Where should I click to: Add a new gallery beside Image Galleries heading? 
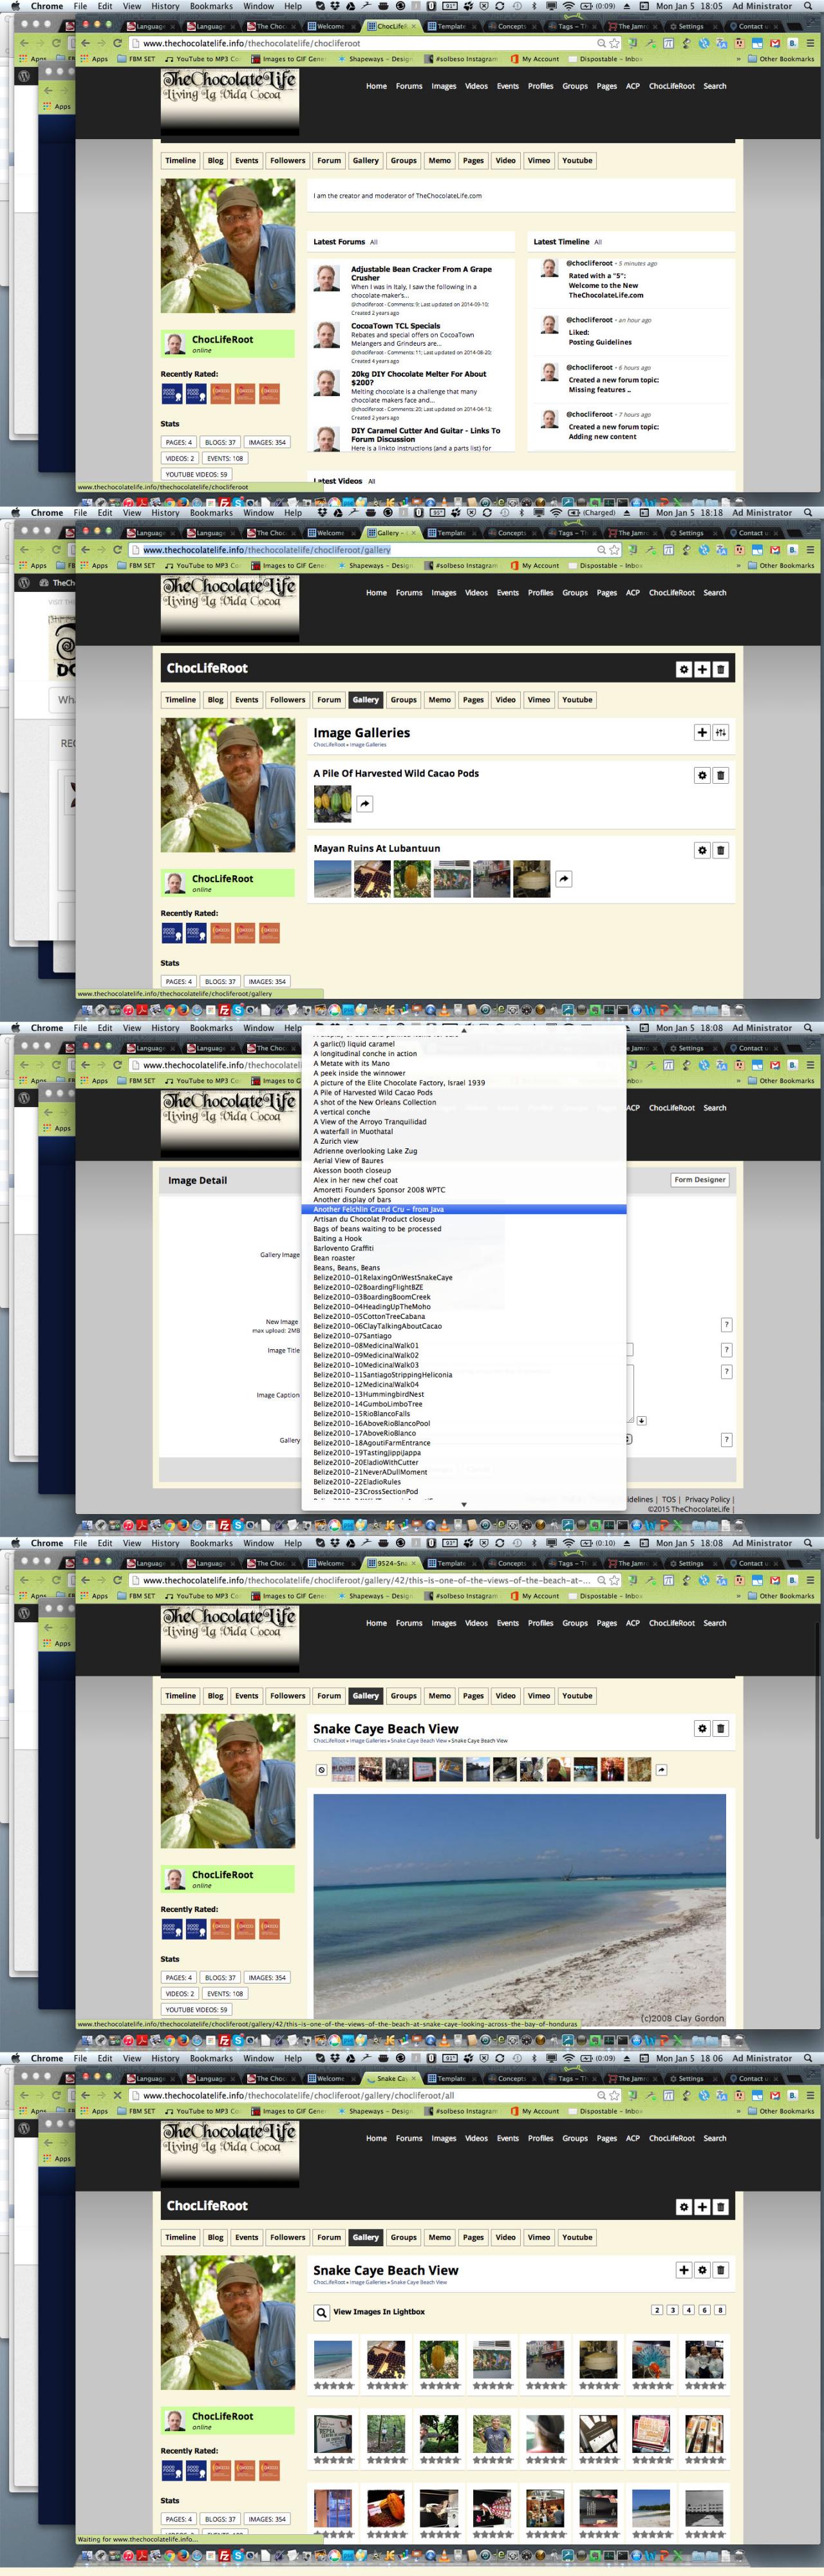[702, 732]
